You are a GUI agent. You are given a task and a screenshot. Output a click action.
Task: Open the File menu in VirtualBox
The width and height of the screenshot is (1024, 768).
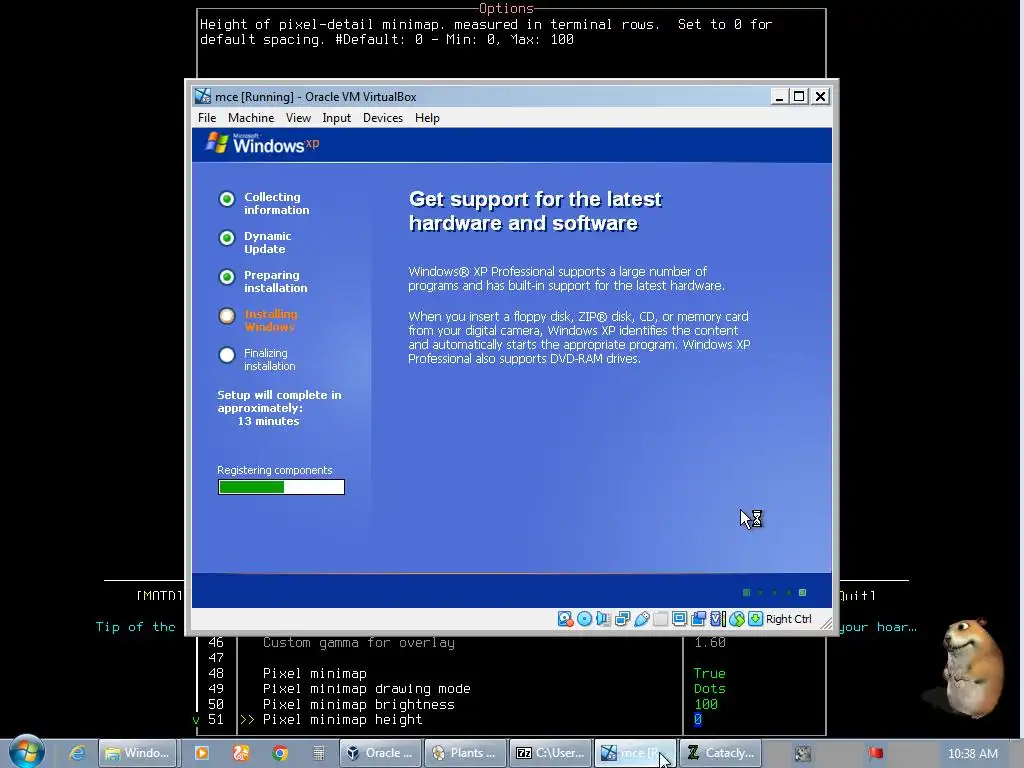pyautogui.click(x=207, y=118)
